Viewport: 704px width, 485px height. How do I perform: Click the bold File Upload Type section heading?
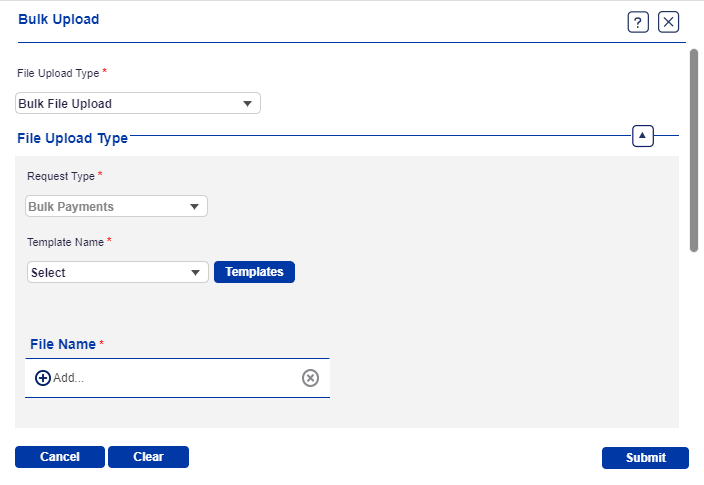coord(72,138)
